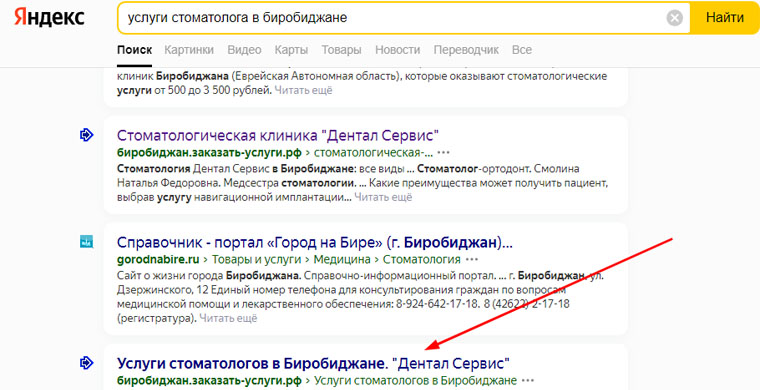Open the стоматологическая-... breadcrumb path
Screen dimensions: 760x390
pos(373,153)
